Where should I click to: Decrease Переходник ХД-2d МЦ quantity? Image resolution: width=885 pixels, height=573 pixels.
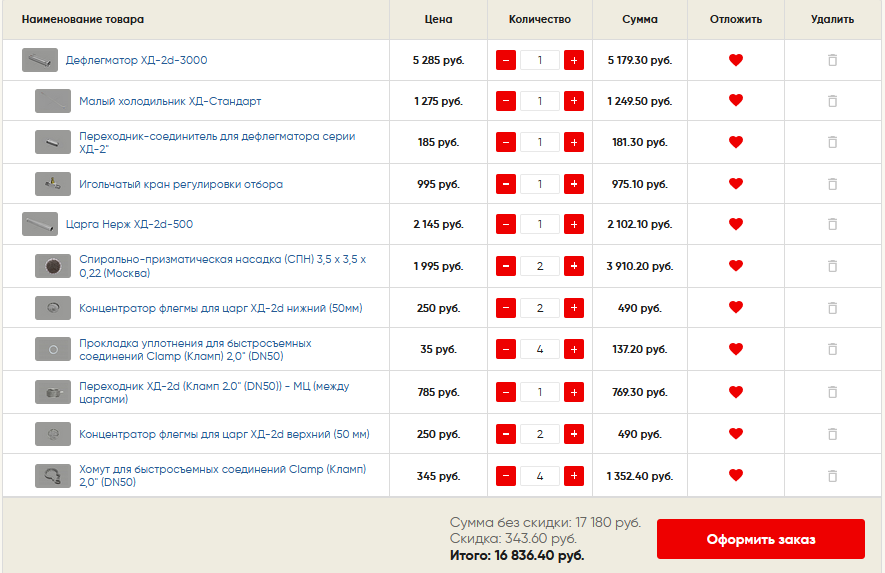click(506, 392)
